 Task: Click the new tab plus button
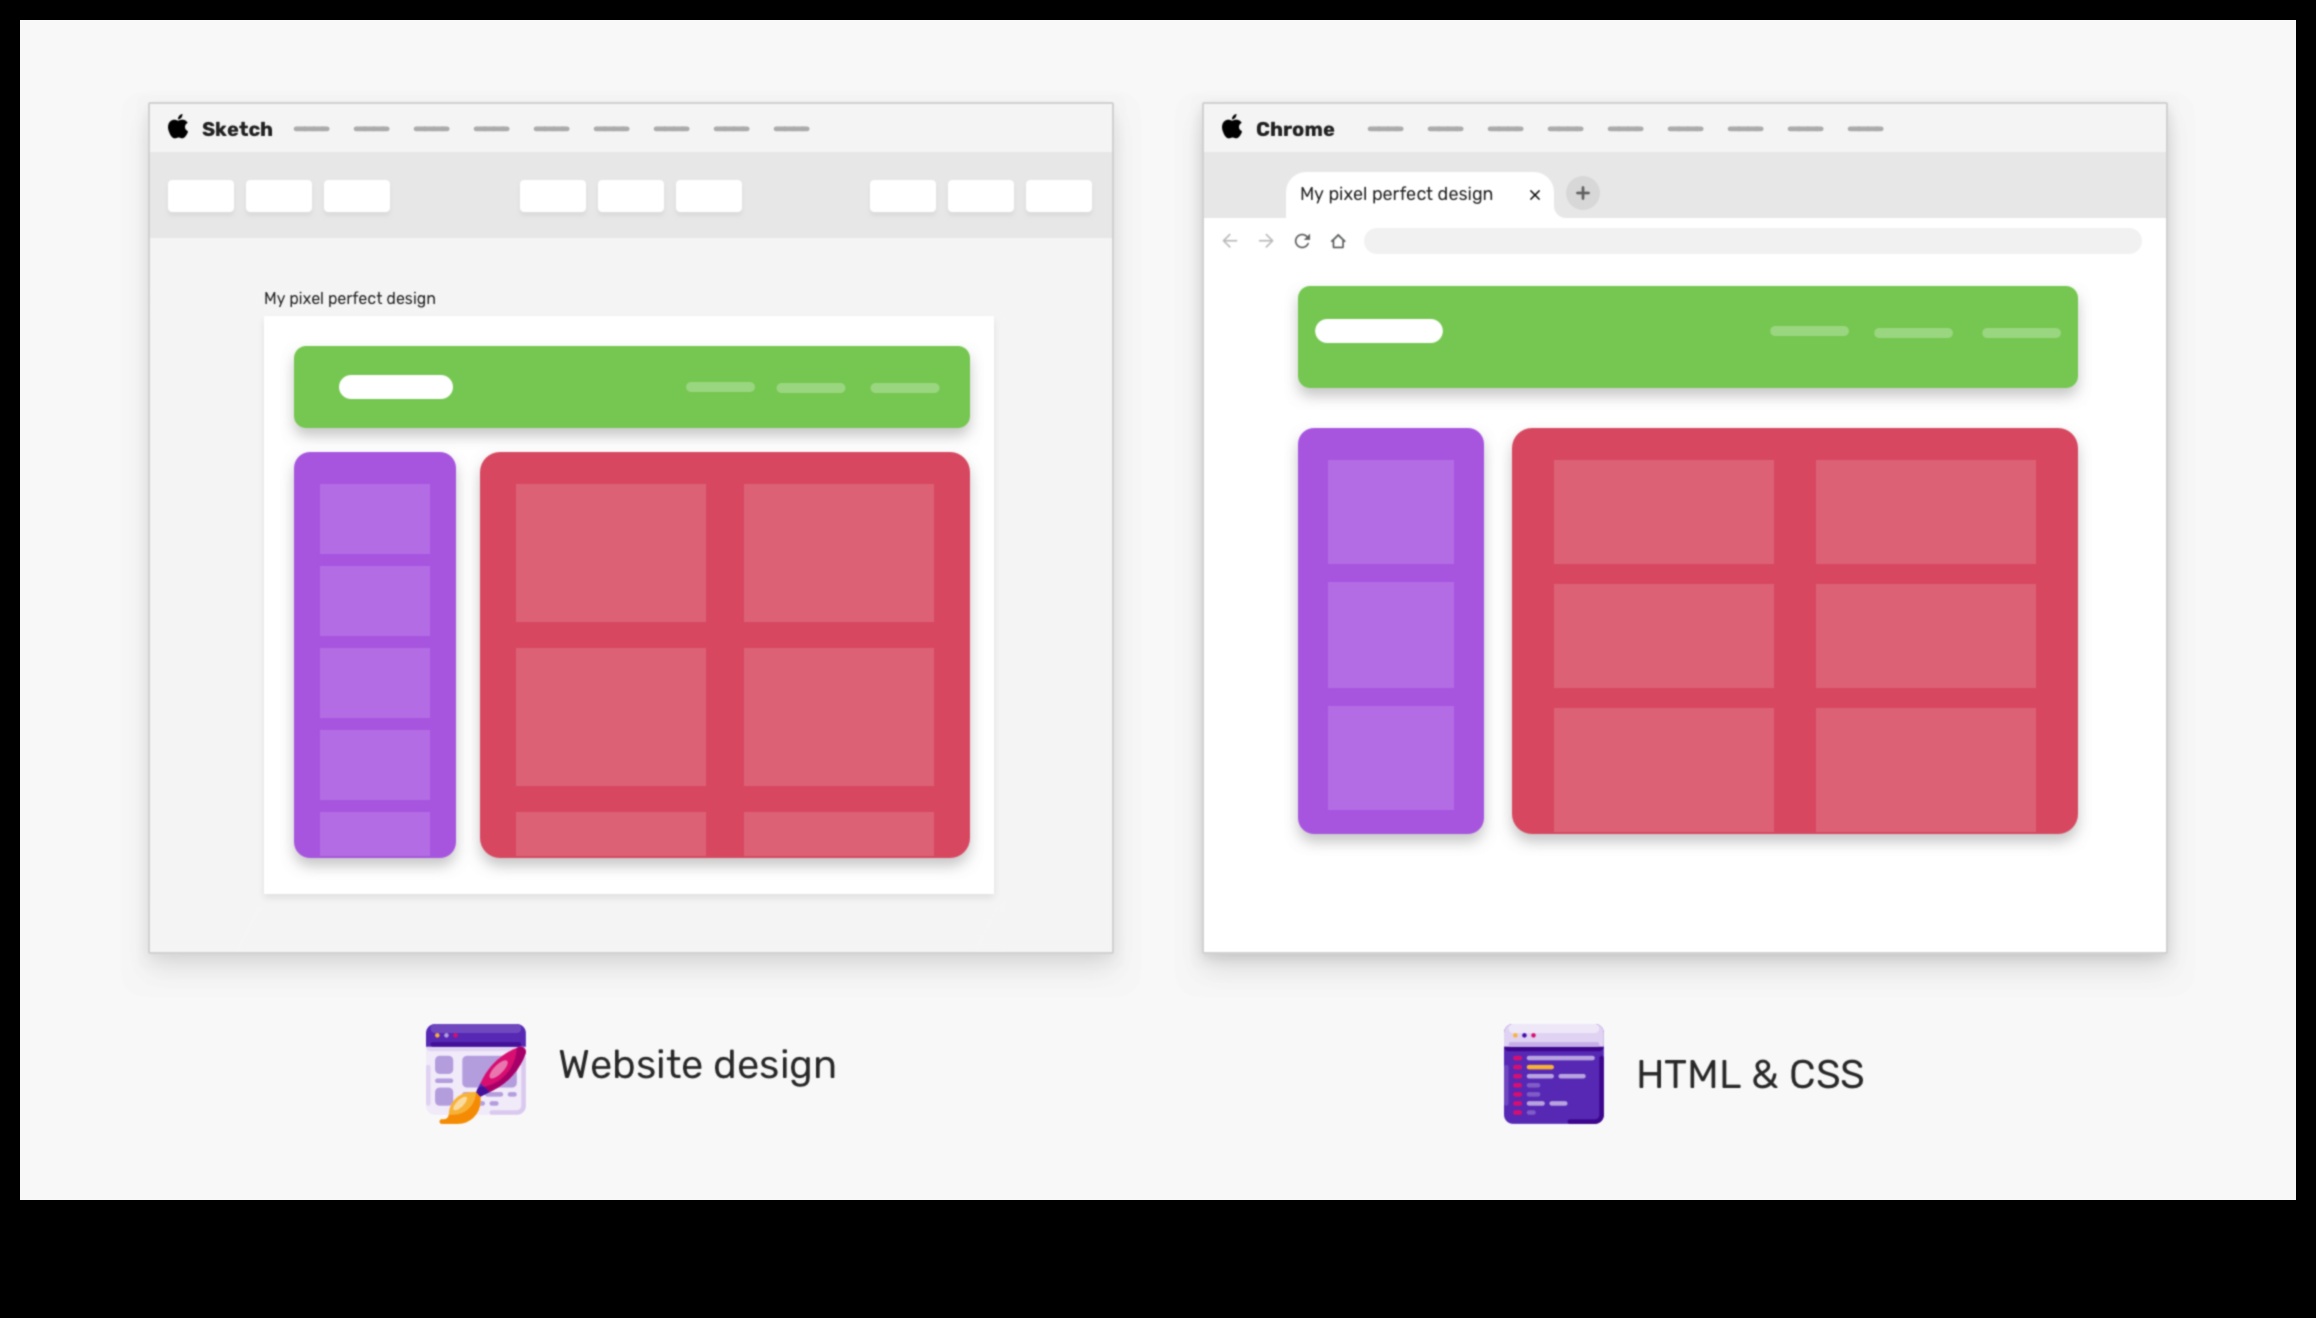point(1583,191)
